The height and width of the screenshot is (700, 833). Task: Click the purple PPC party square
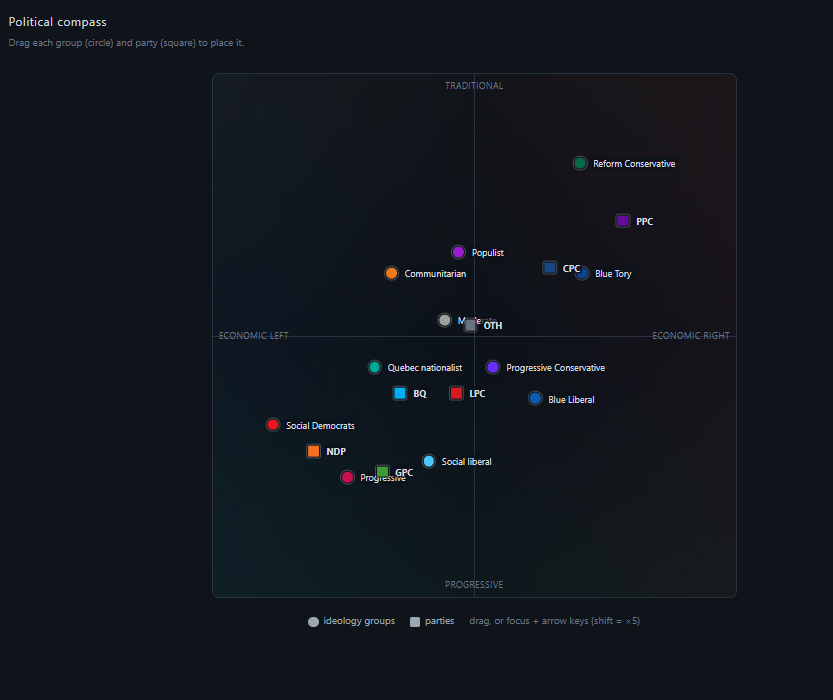pos(623,221)
